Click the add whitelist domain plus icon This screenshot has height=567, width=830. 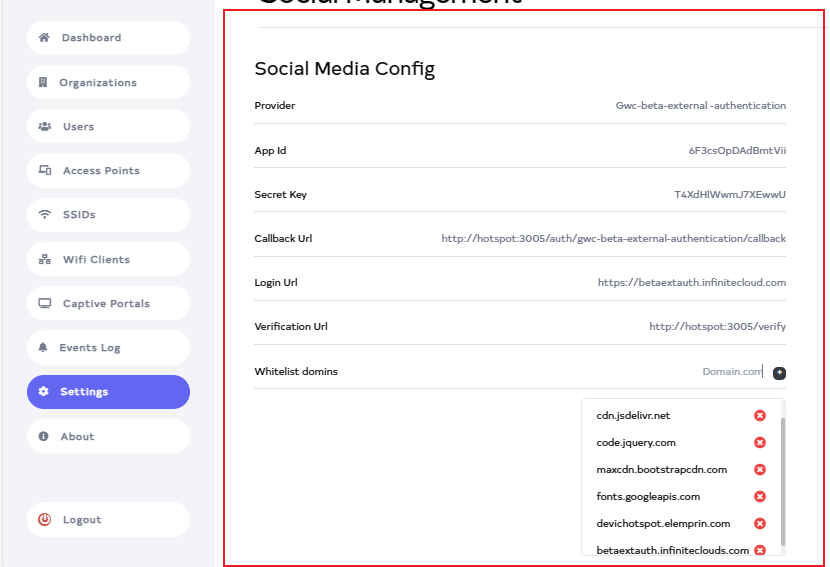click(780, 373)
